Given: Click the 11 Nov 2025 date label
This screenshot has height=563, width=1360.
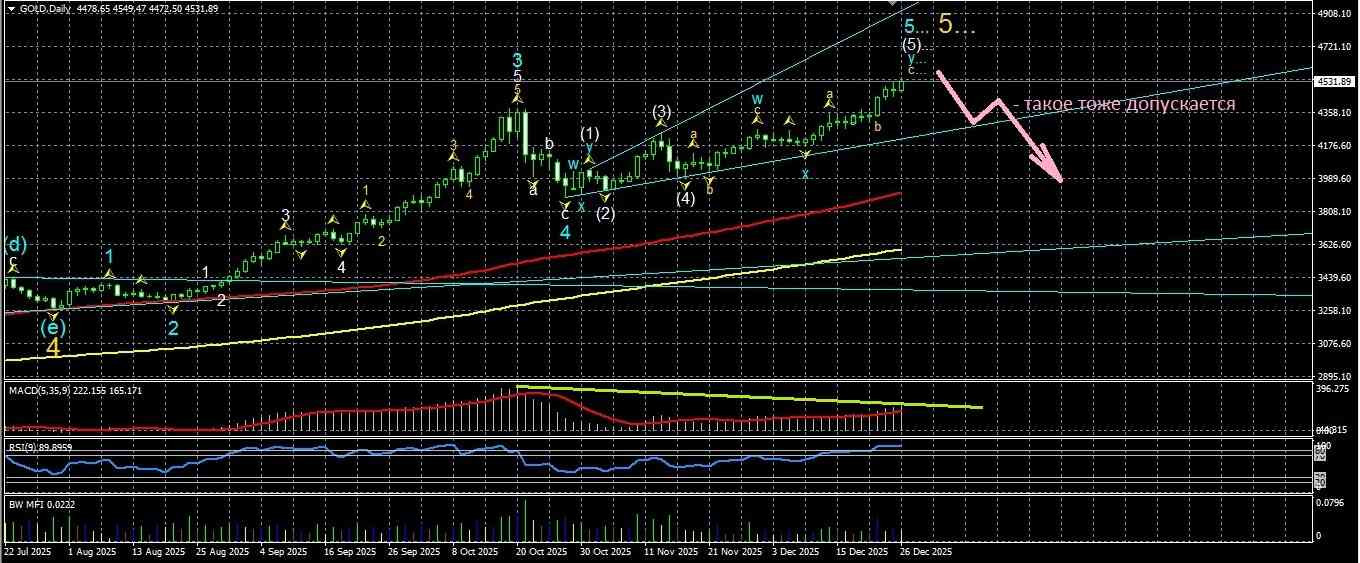Looking at the screenshot, I should pos(670,551).
